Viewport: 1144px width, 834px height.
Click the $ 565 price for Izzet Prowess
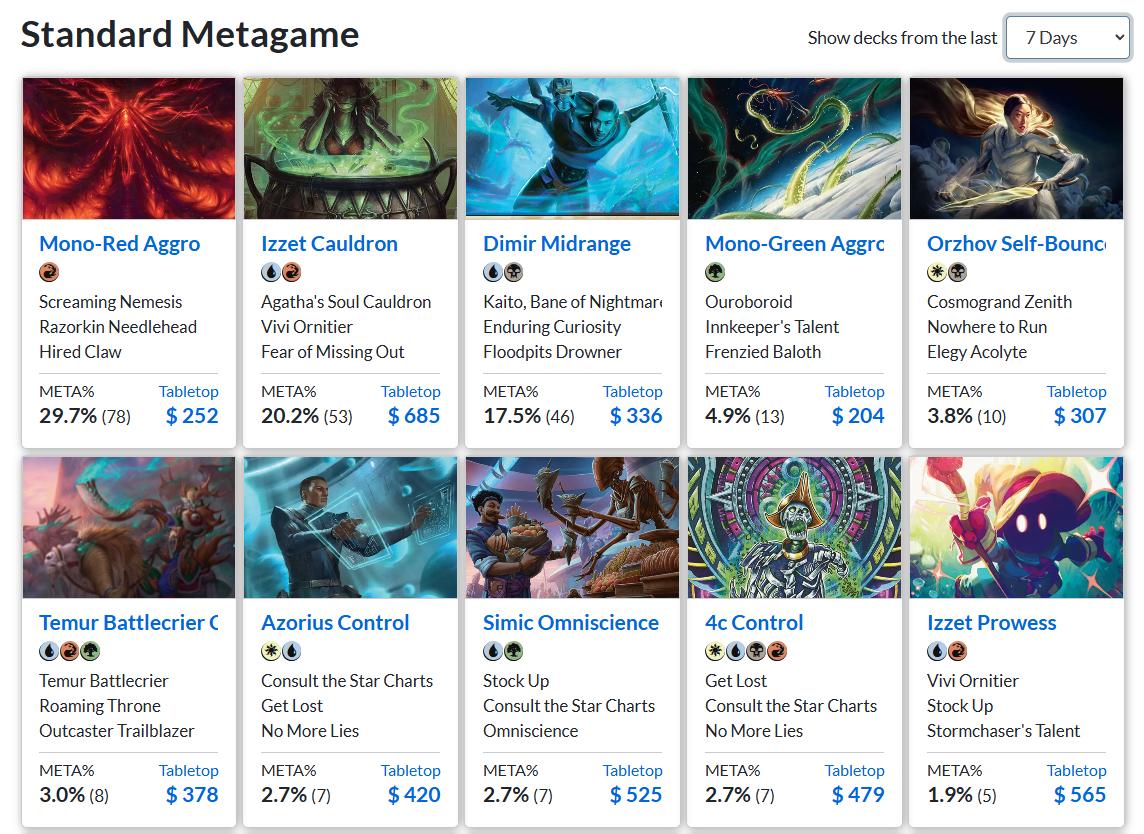(x=1080, y=795)
